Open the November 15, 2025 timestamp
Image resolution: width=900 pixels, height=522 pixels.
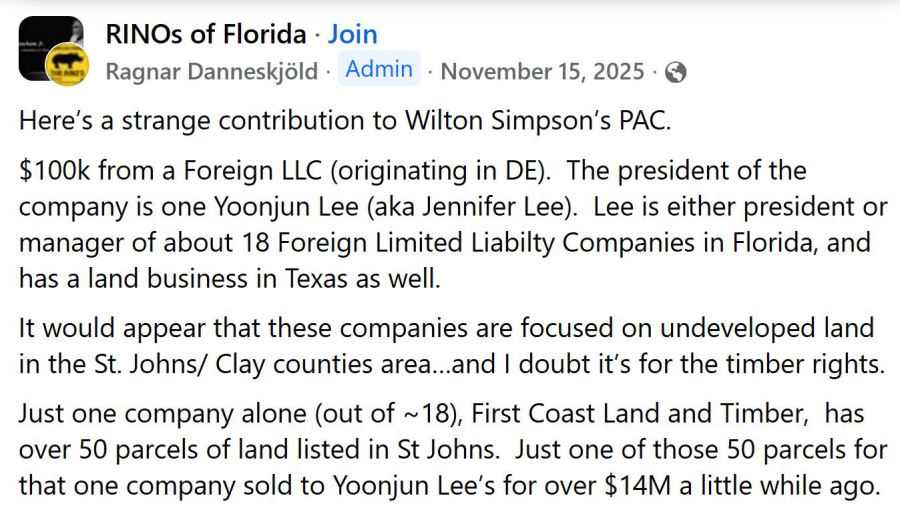click(x=544, y=72)
